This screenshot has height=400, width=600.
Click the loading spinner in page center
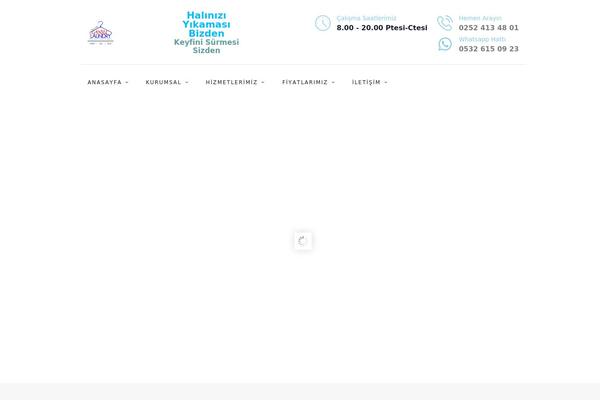click(x=303, y=241)
